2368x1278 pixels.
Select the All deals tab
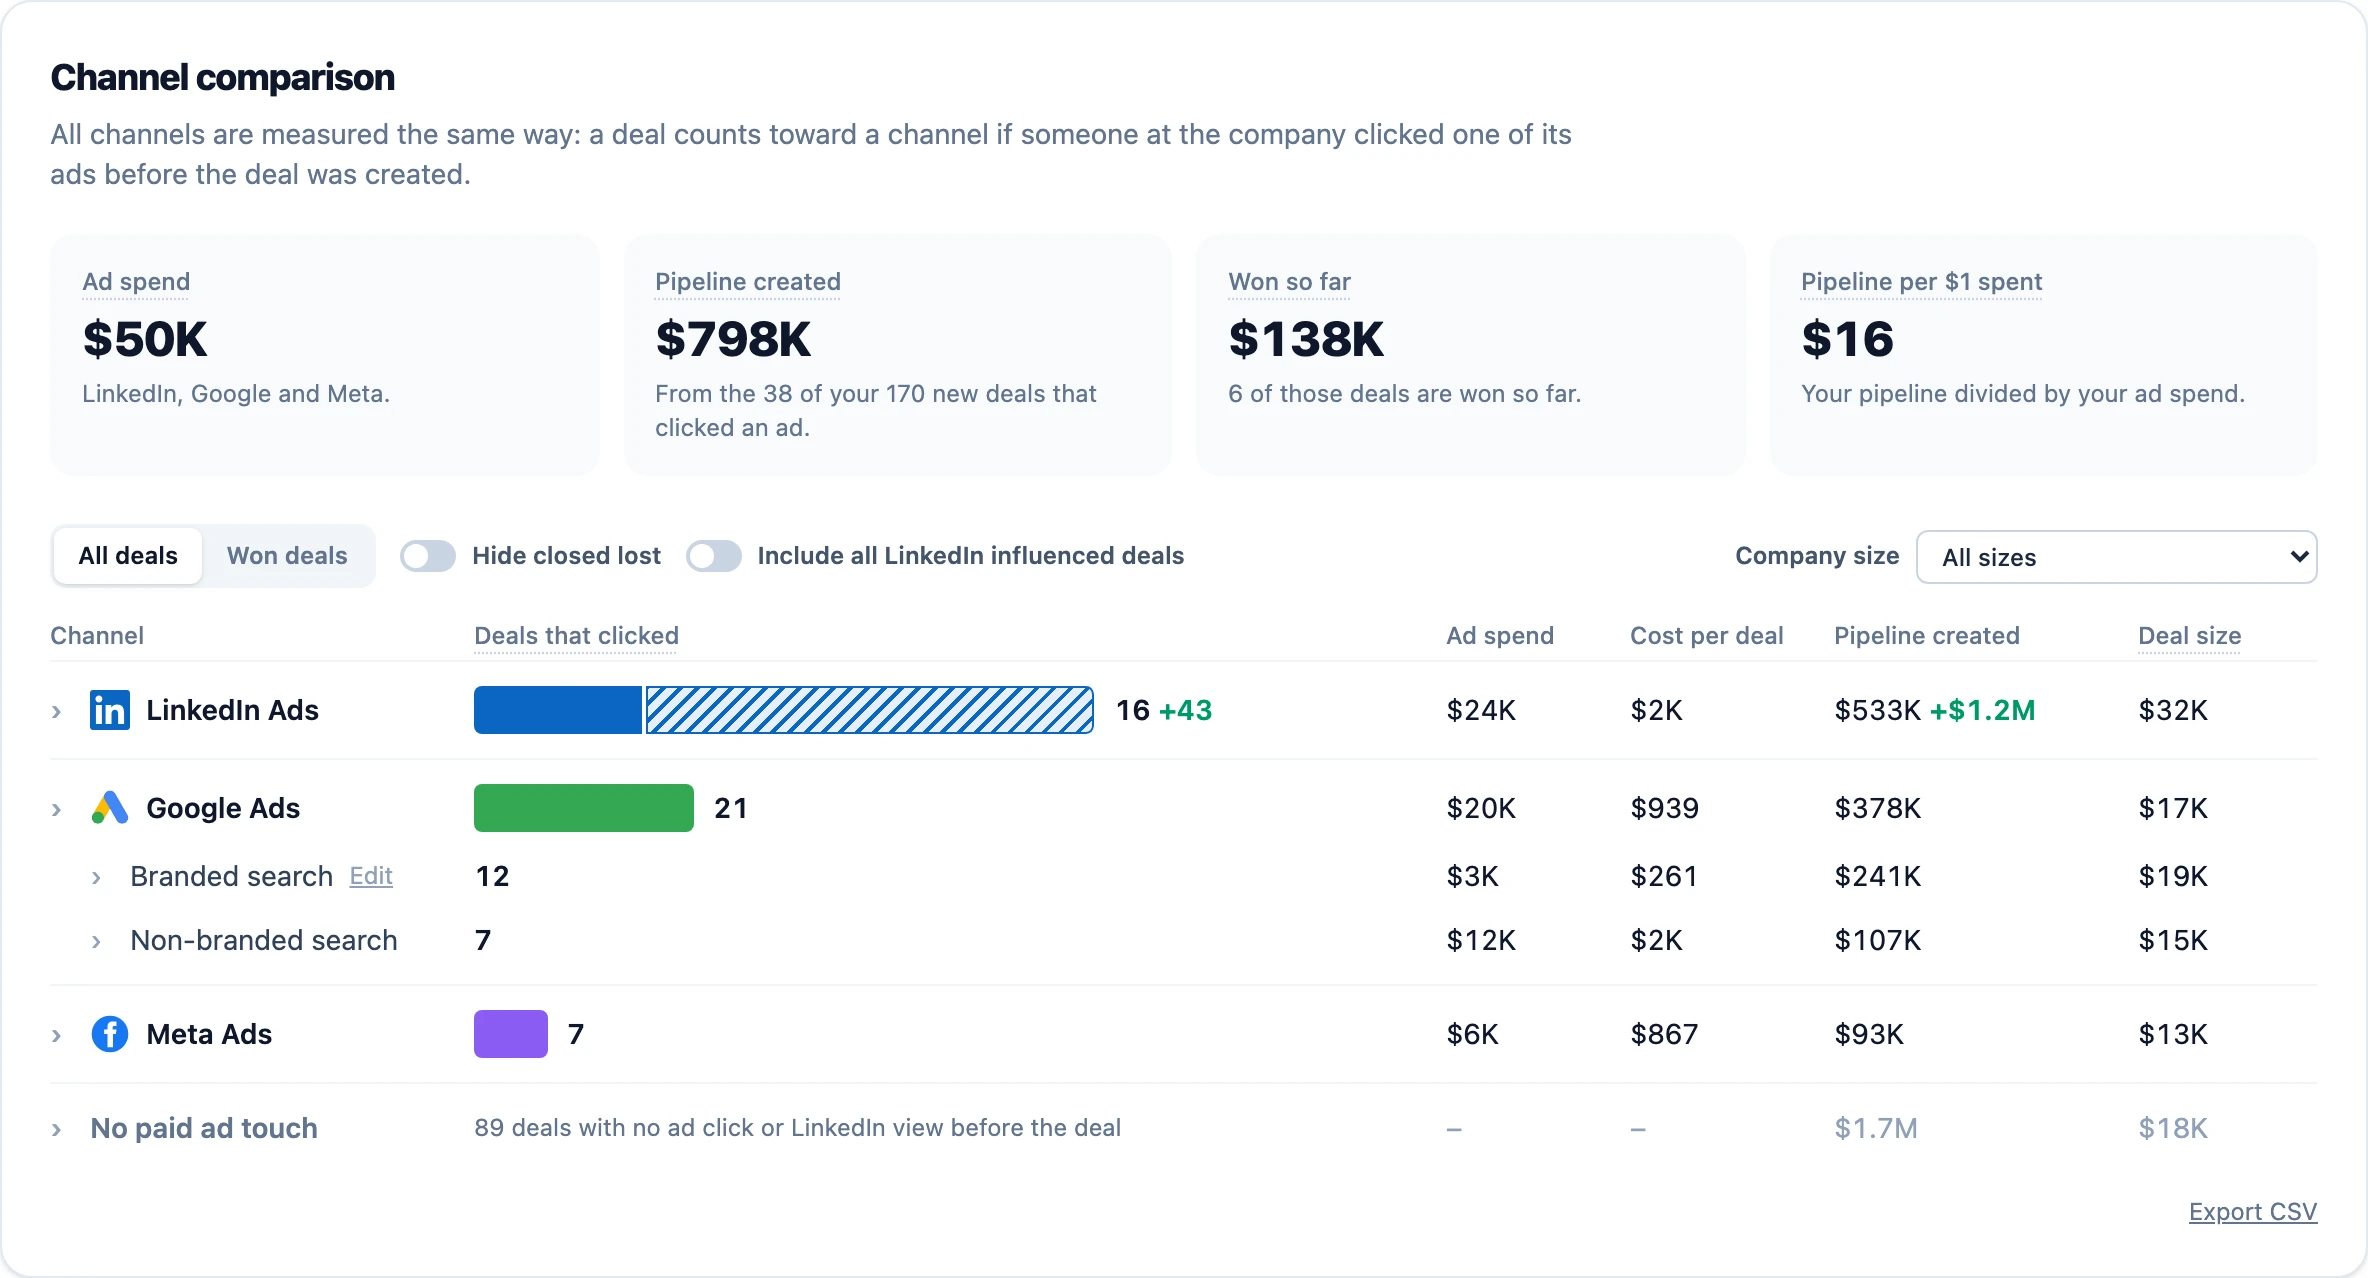click(128, 556)
